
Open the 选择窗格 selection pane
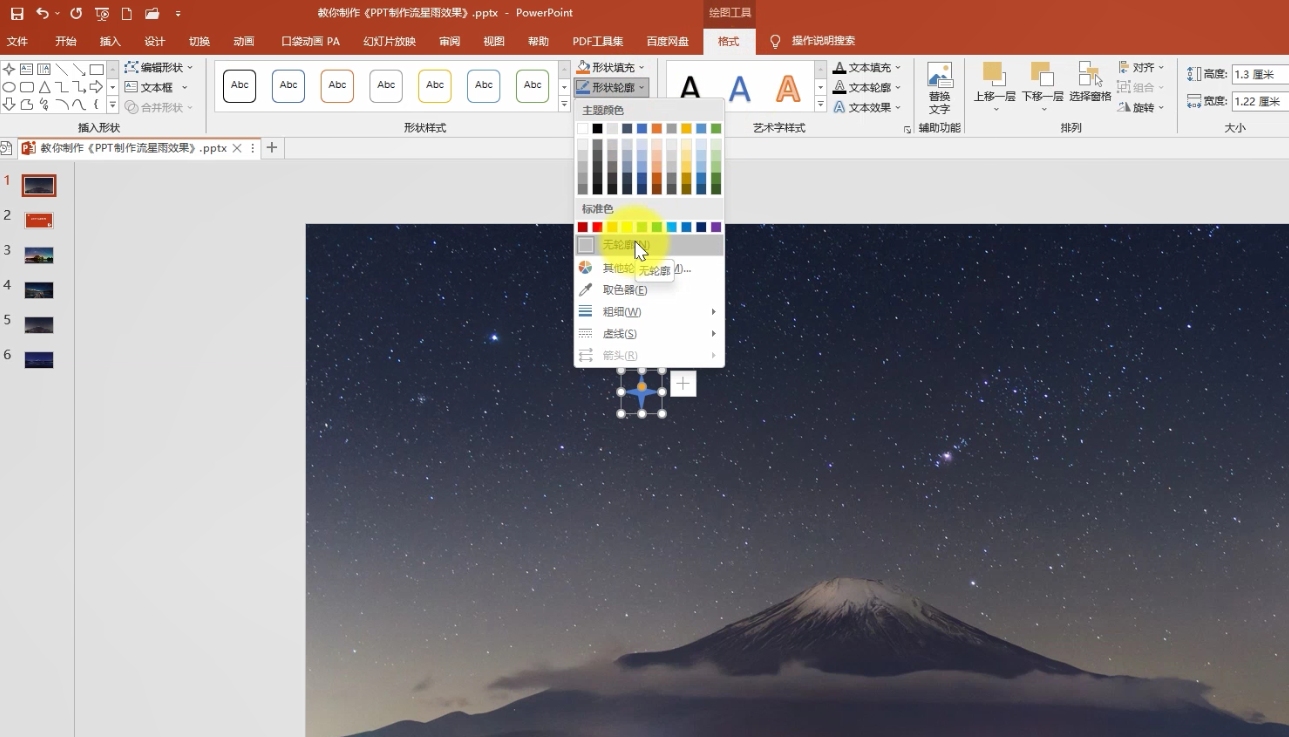pyautogui.click(x=1090, y=84)
